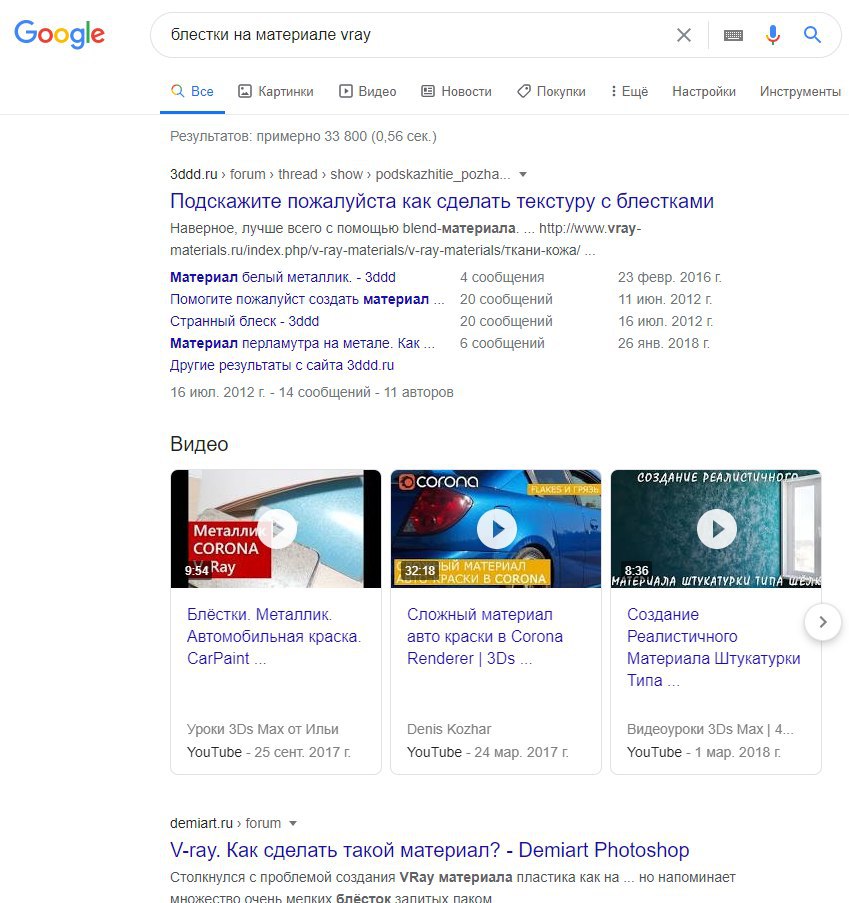Open Инструменты search tools
849x903 pixels.
point(800,92)
